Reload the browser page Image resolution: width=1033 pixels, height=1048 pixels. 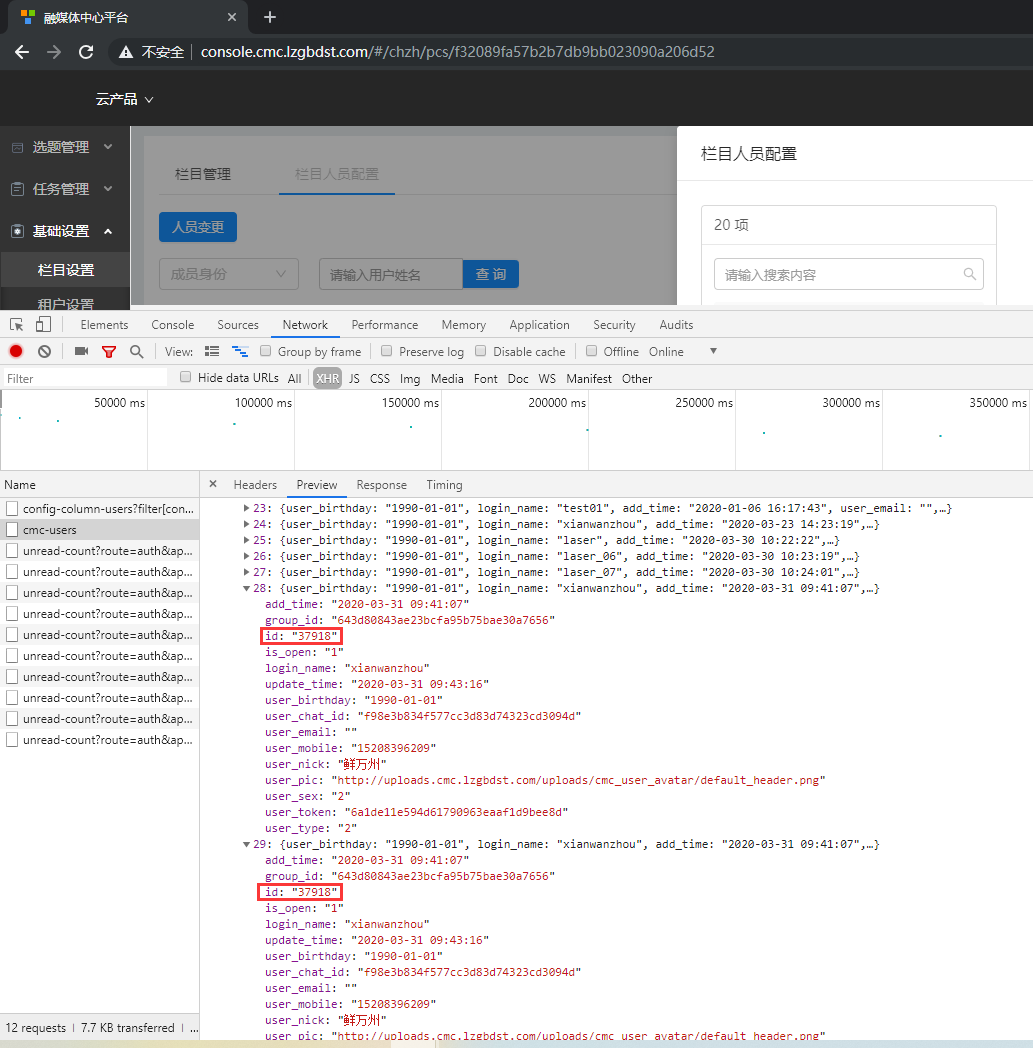coord(86,52)
